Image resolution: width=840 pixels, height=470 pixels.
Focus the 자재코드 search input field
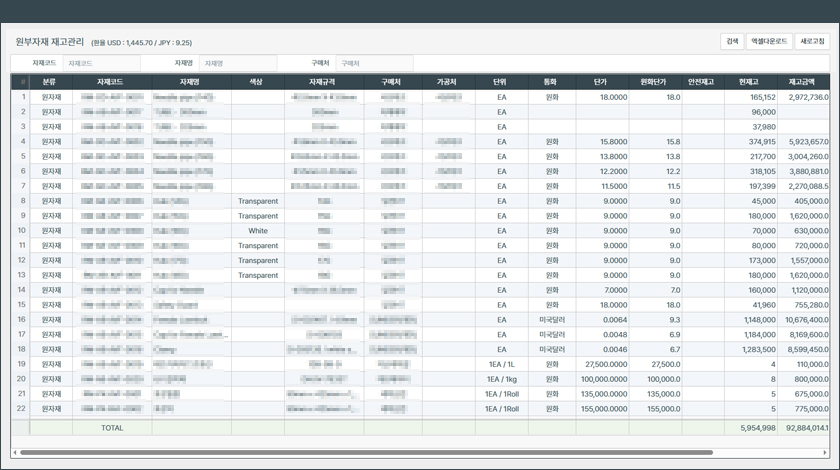click(x=100, y=63)
